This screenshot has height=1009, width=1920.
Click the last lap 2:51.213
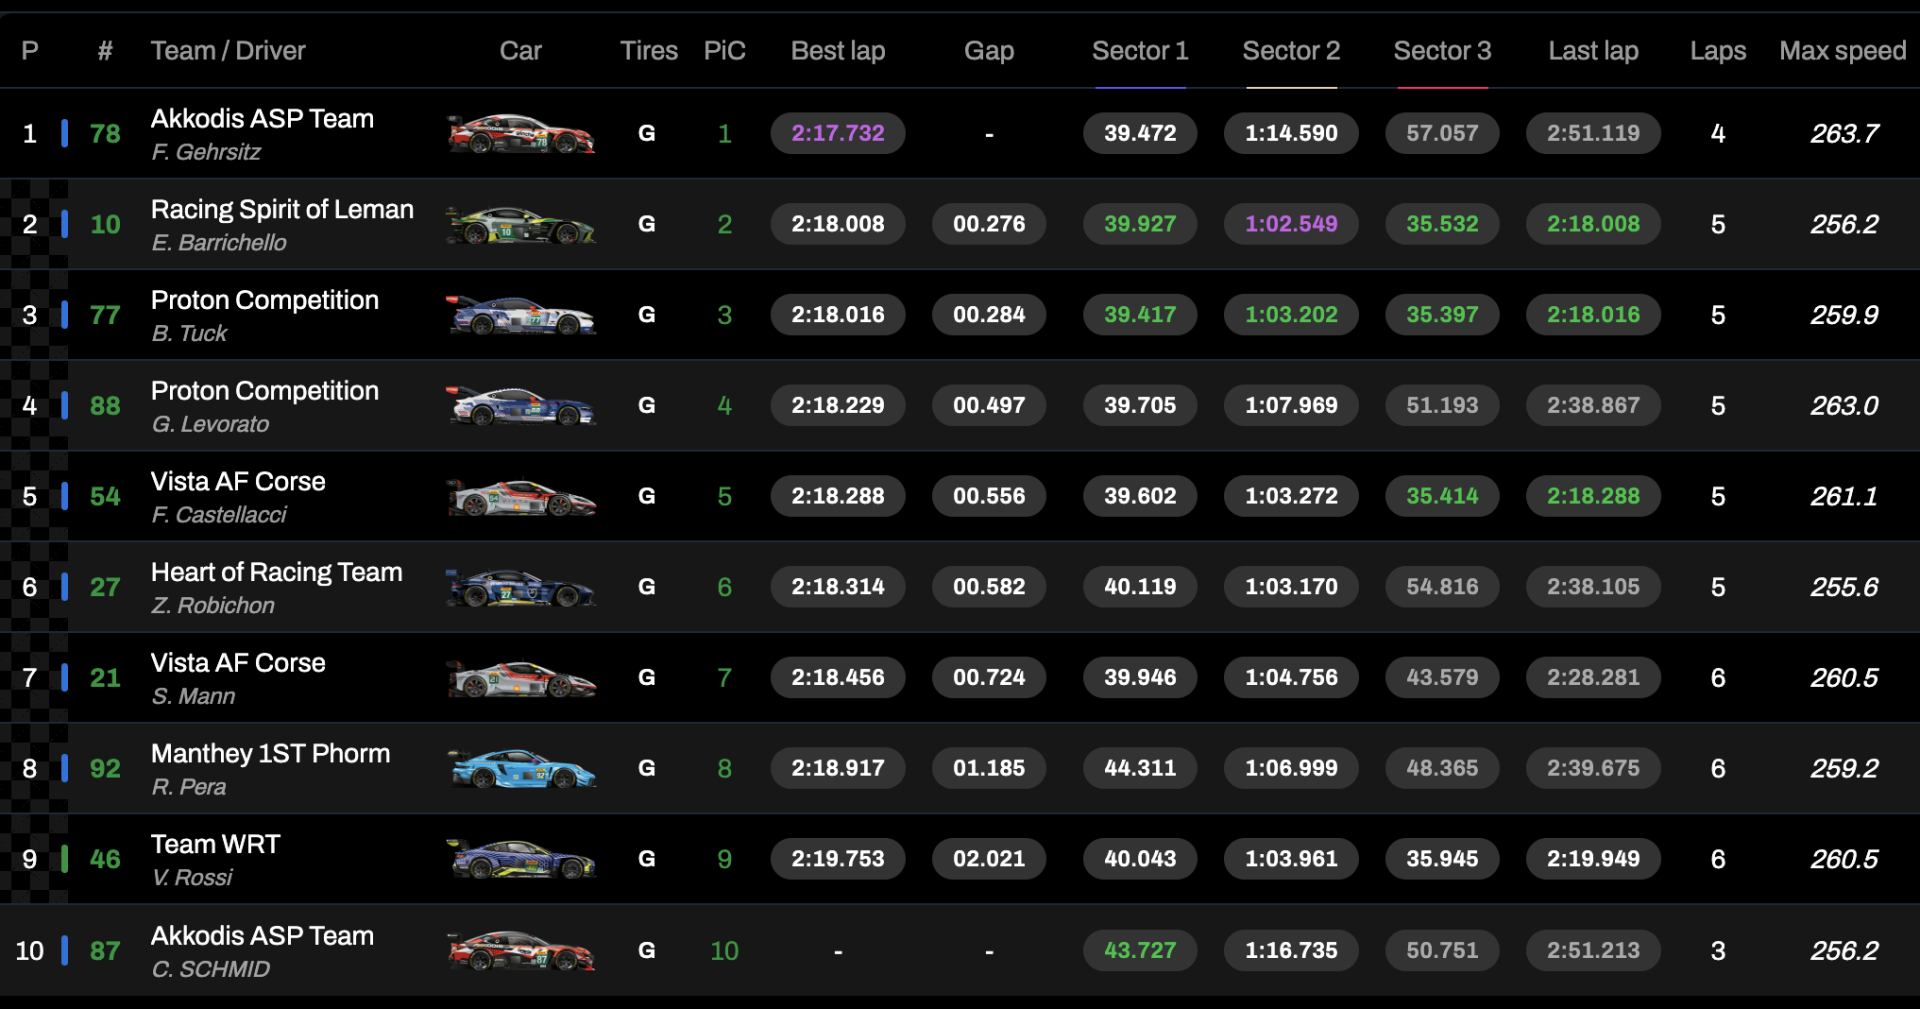1593,951
